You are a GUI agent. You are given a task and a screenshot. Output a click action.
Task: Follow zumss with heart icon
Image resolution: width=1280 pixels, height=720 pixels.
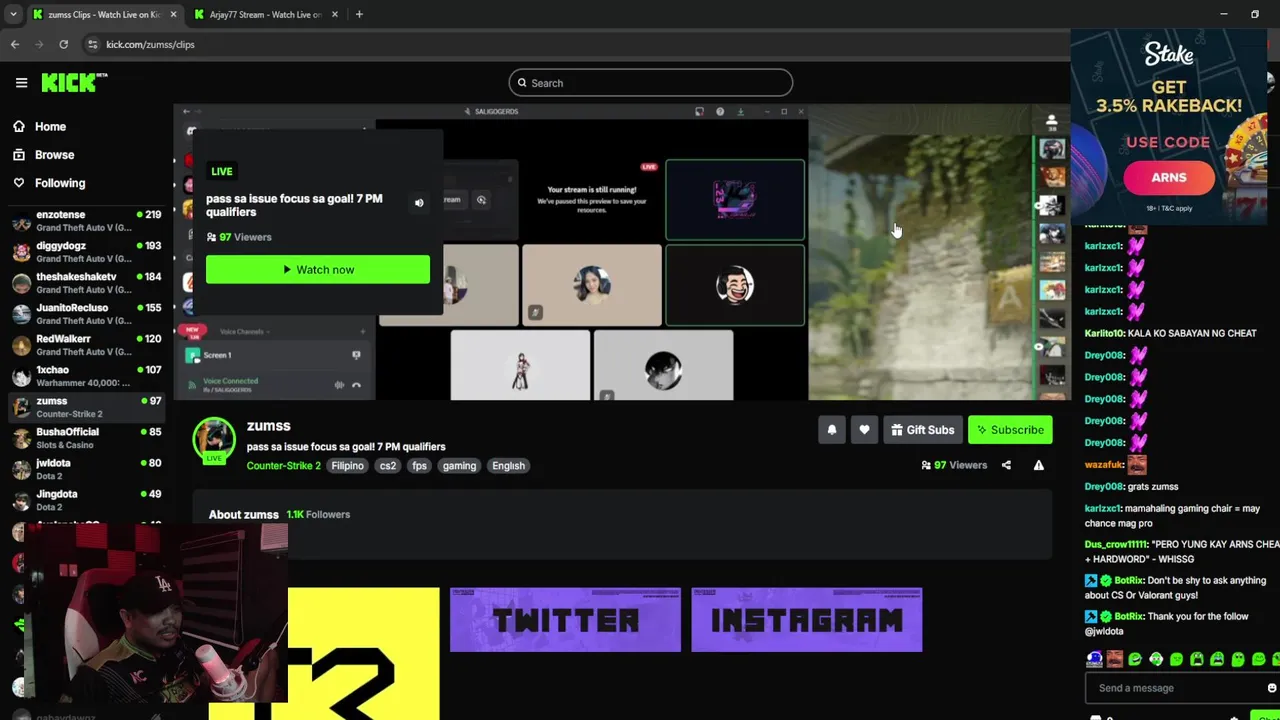coord(864,430)
